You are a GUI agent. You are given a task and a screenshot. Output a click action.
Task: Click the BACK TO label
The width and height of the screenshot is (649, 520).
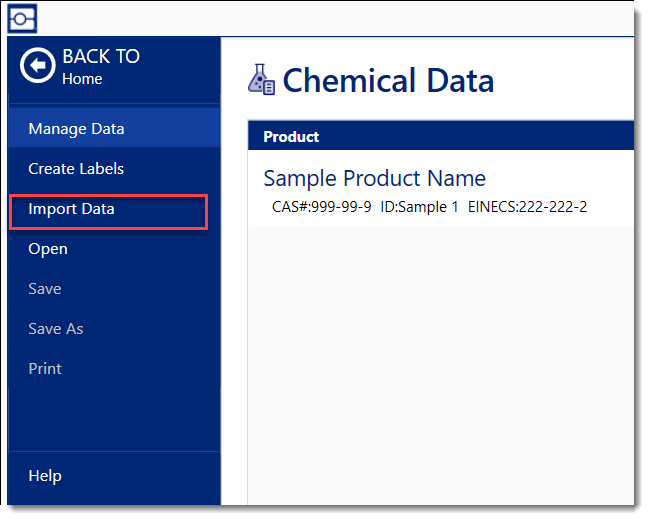[x=101, y=57]
